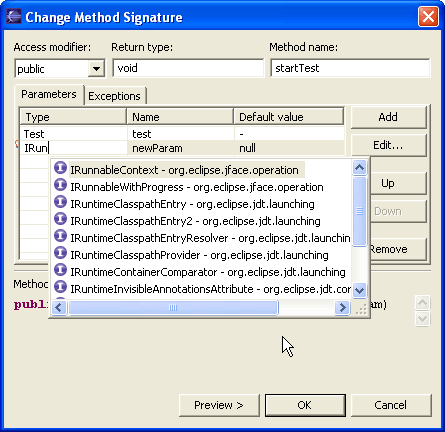Click interface icon beside IRunnableContext
Image resolution: width=445 pixels, height=432 pixels.
click(x=60, y=168)
